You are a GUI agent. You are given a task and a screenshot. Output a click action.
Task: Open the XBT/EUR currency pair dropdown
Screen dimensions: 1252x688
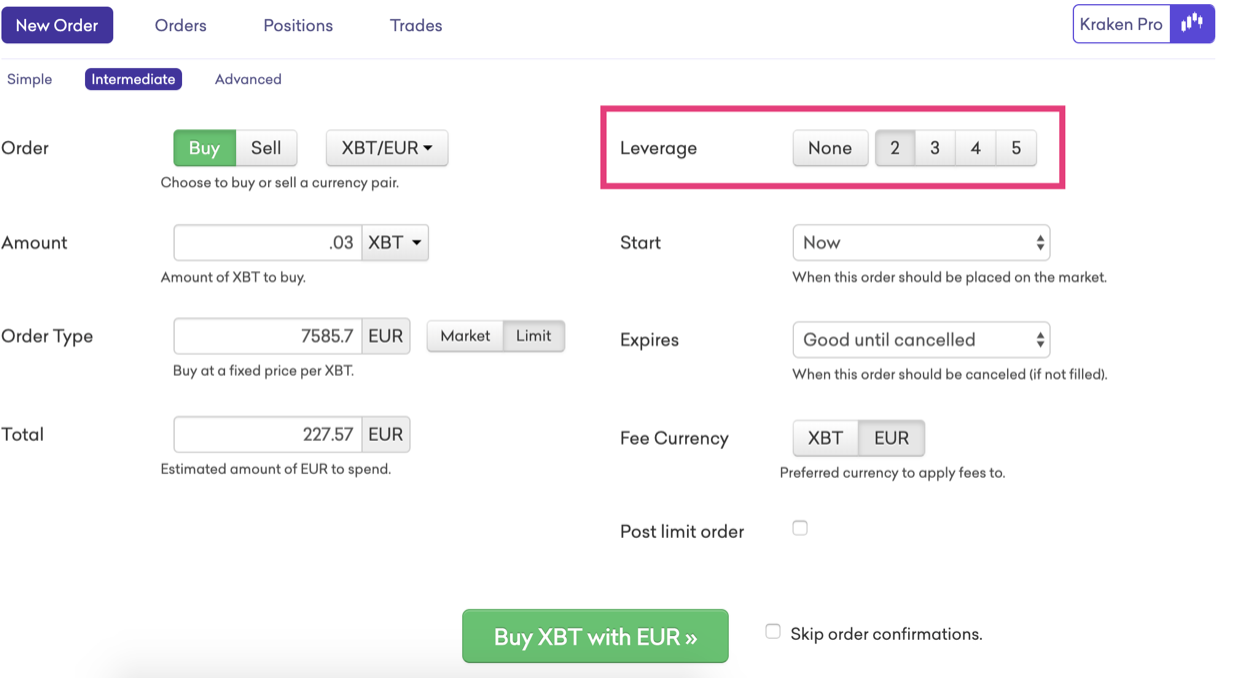point(387,148)
